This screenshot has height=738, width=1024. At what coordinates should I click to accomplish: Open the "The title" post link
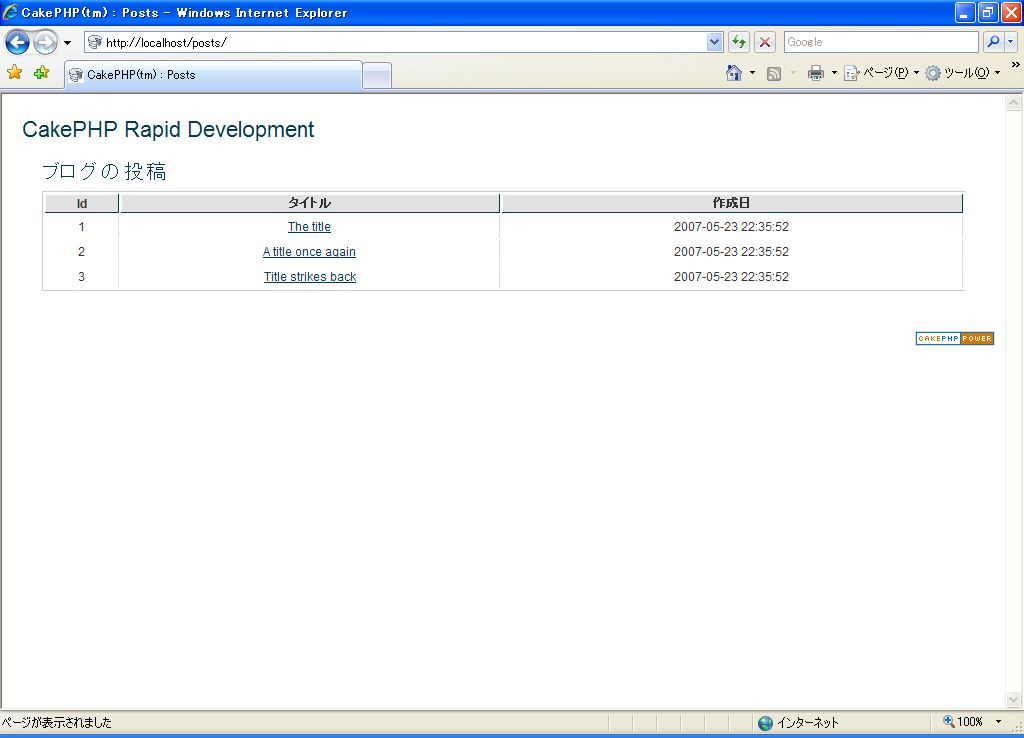click(309, 227)
